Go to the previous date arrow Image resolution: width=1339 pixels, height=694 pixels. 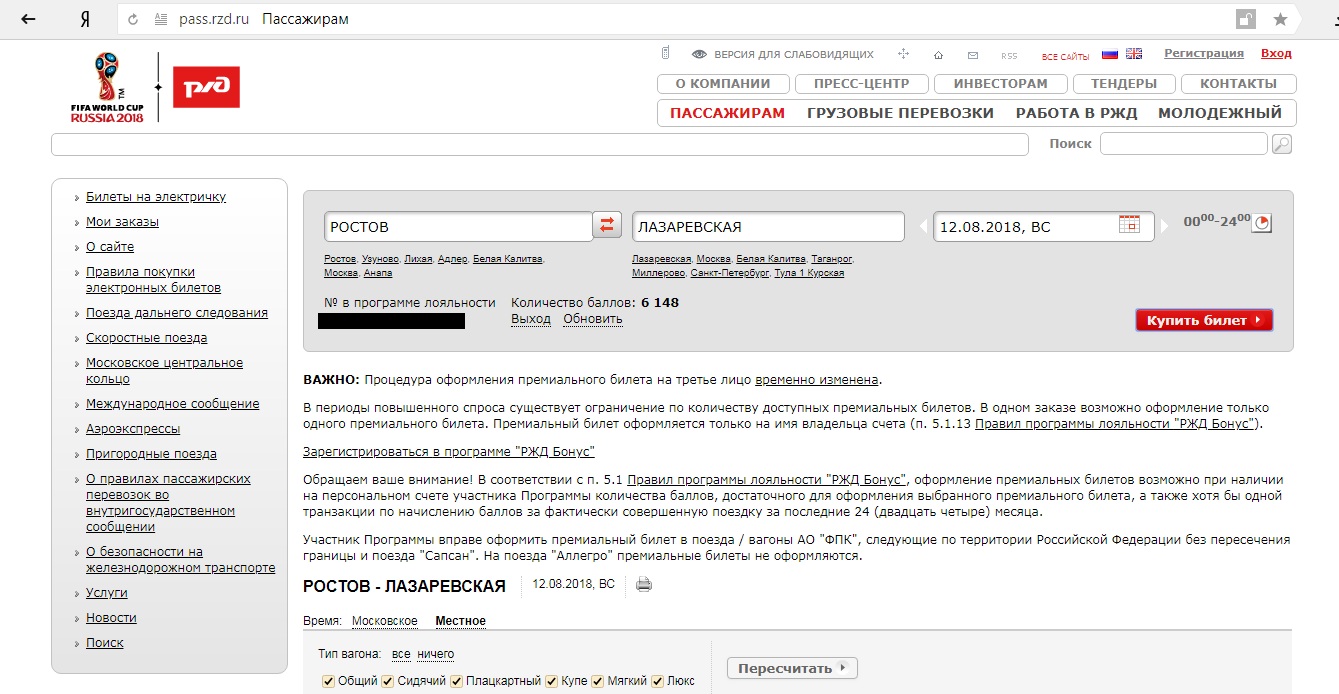point(923,227)
